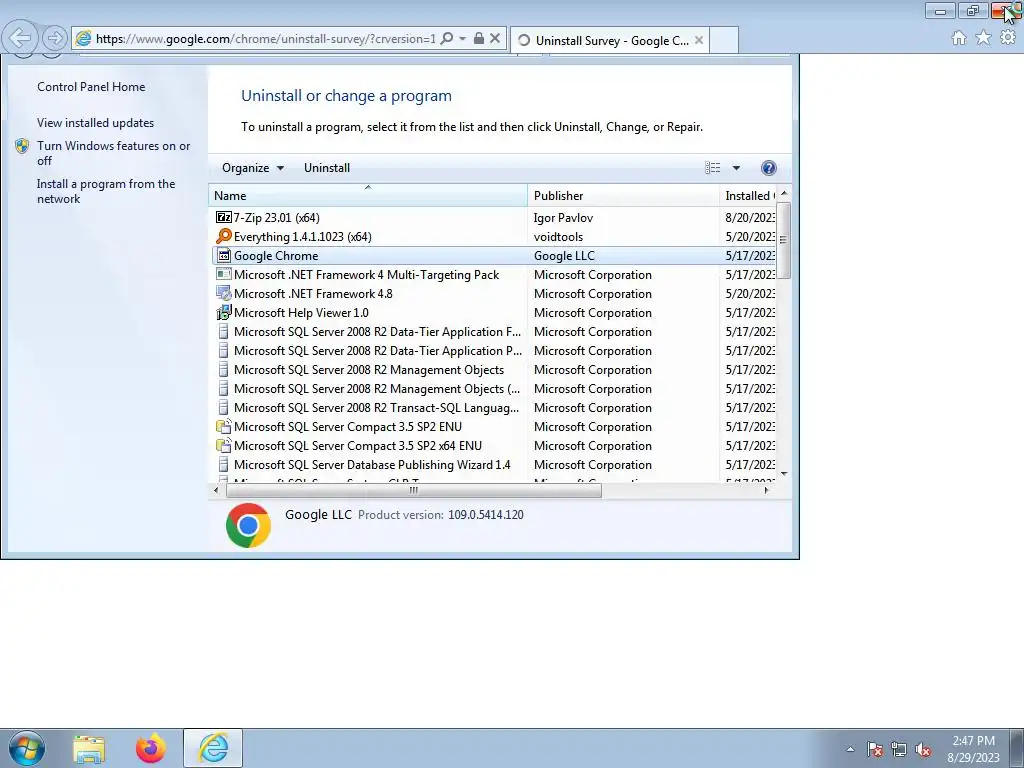
Task: Click the SQL Server Compact 3.5 SP2 ENU icon
Action: click(x=223, y=426)
